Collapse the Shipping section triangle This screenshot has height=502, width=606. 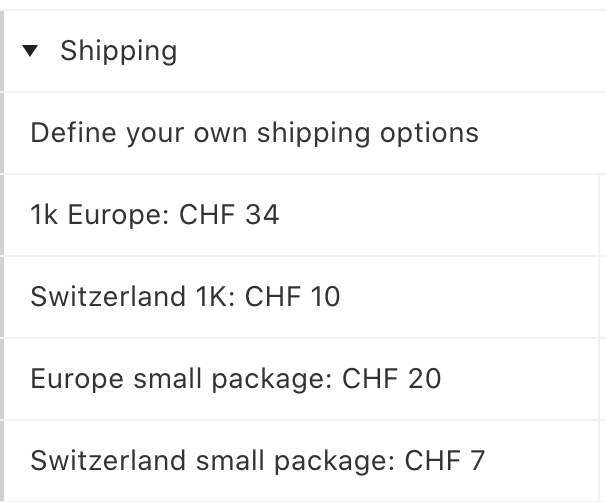point(29,51)
